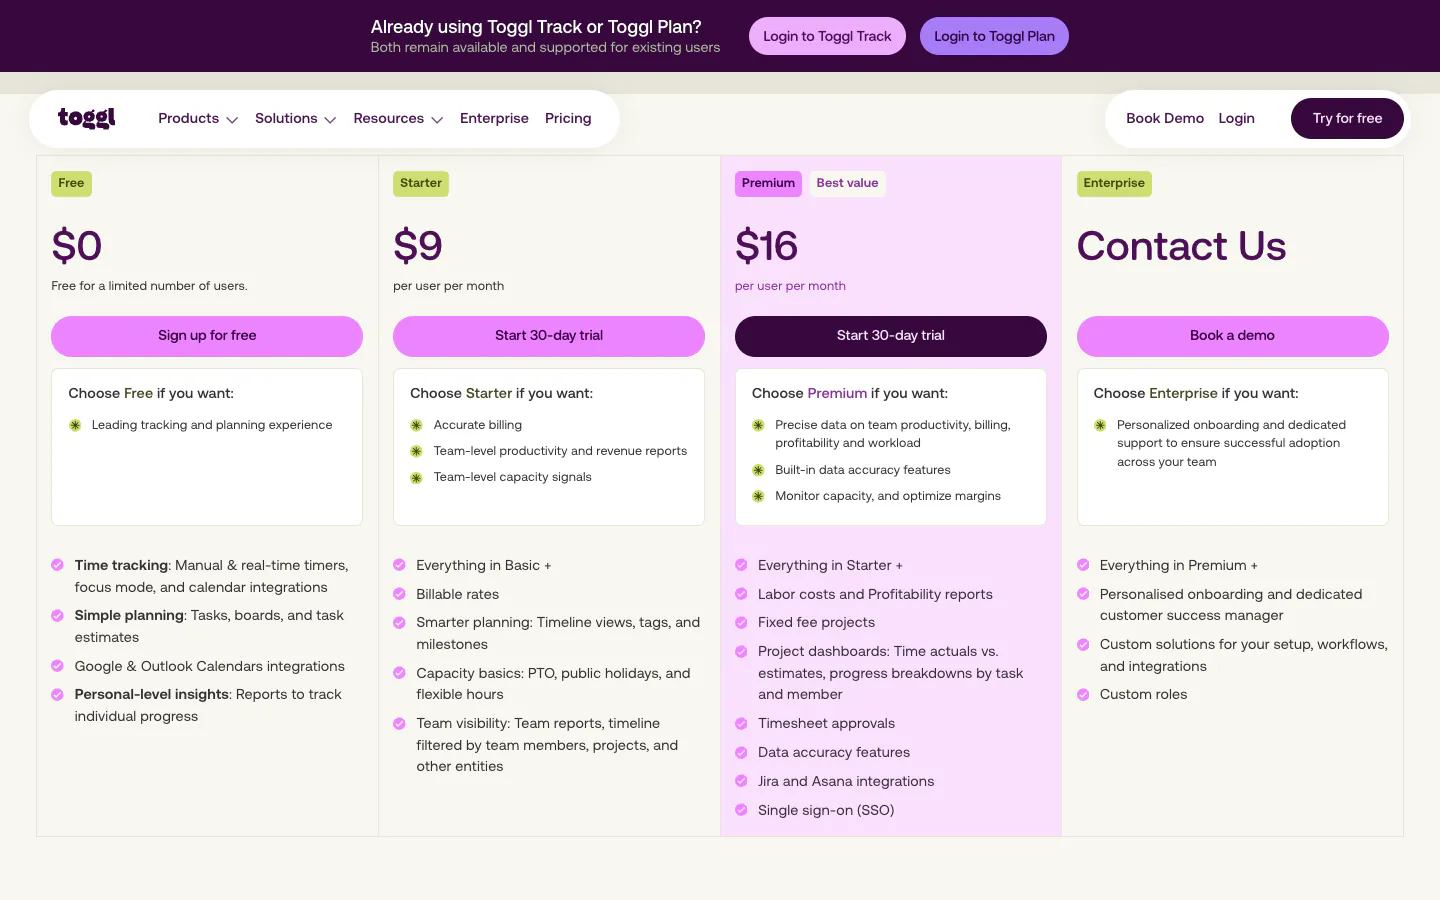Click checkmark icon beside Capacity basics
The width and height of the screenshot is (1440, 900).
[399, 673]
